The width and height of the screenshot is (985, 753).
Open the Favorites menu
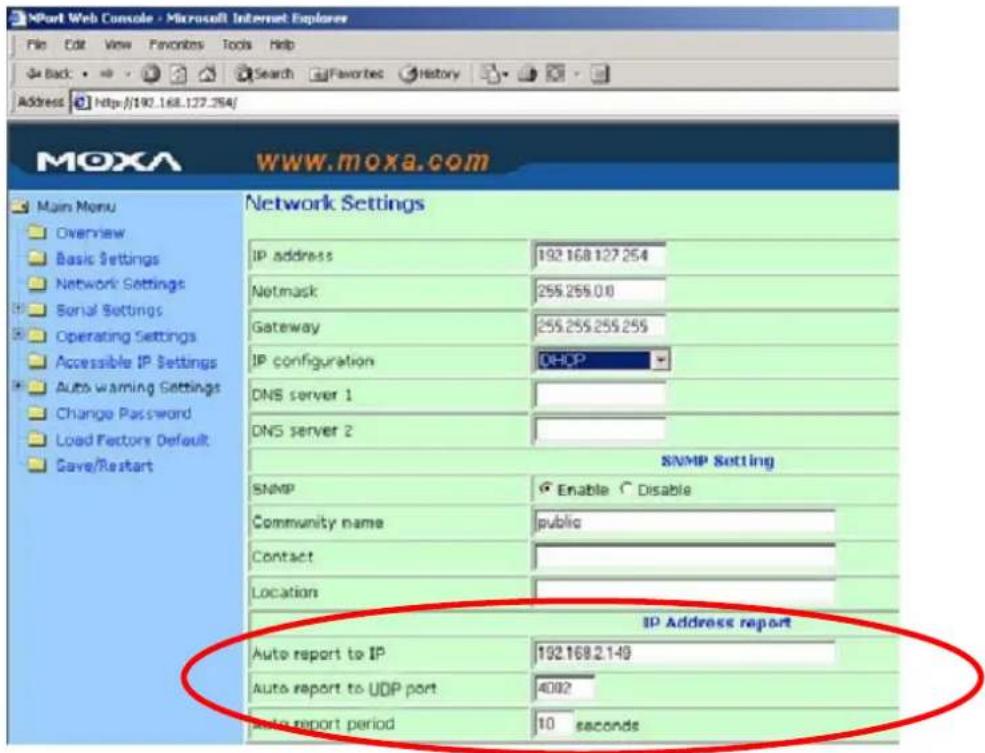[176, 45]
